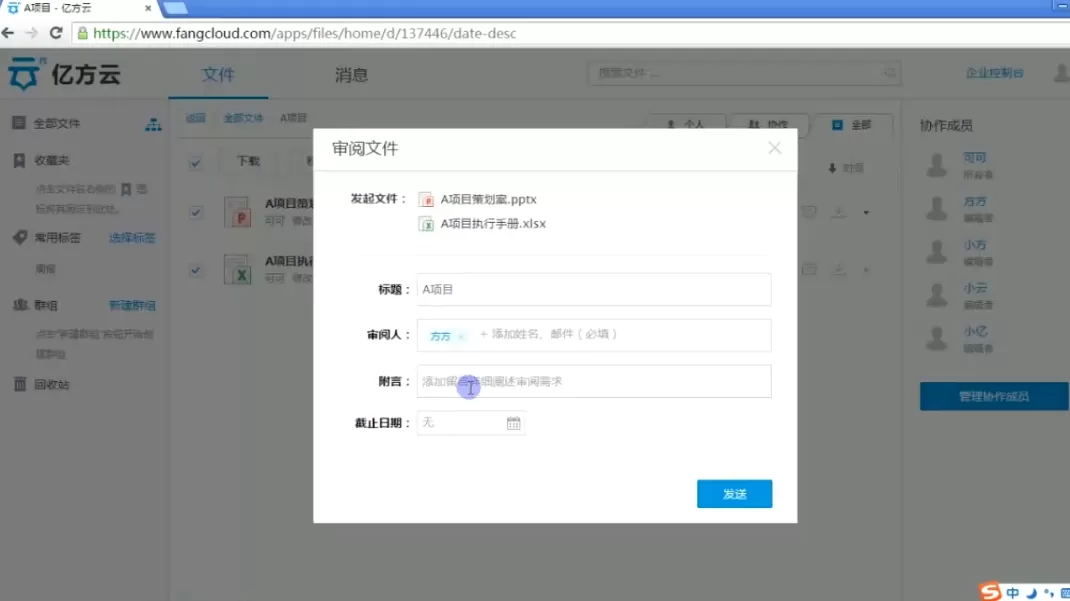Close the 审阅文件 dialog with X
The height and width of the screenshot is (601, 1070).
click(774, 148)
